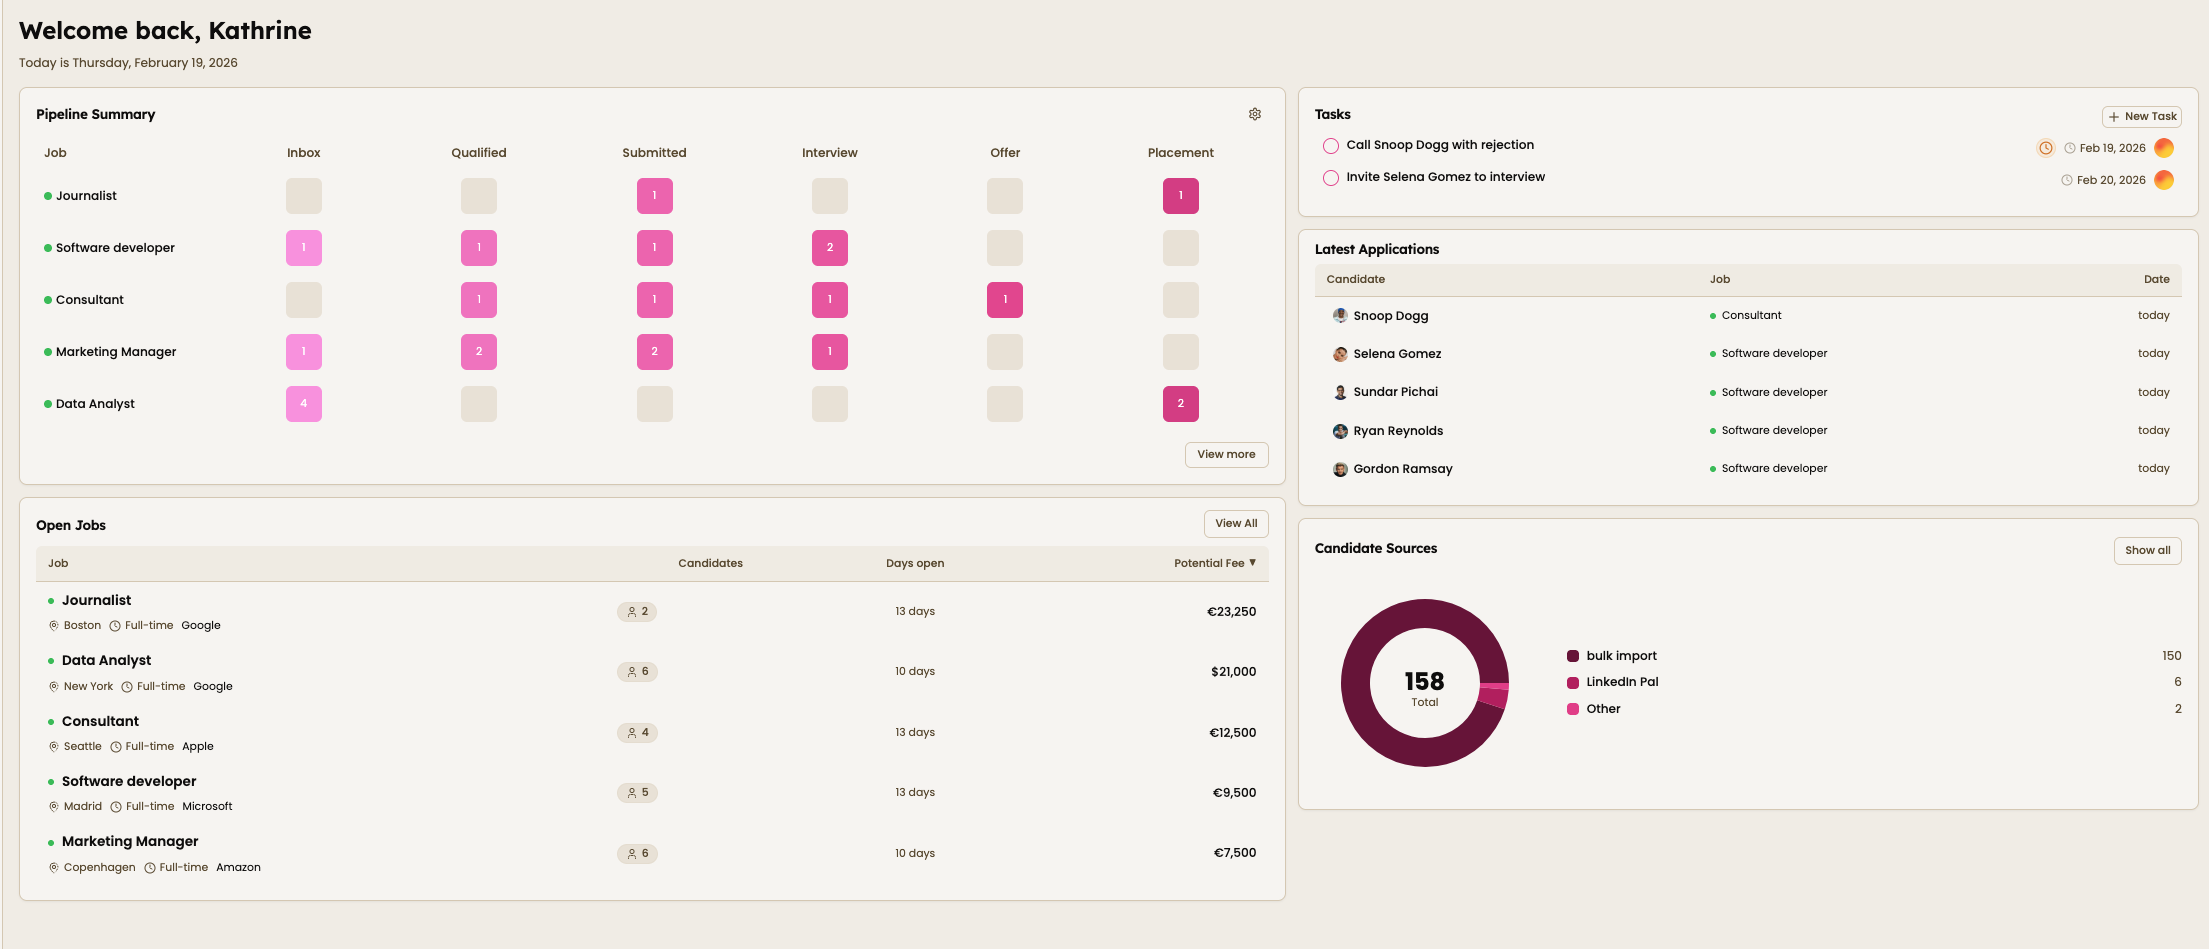
Task: Click the clock icon beside Feb 20, 2026
Action: tap(2067, 180)
